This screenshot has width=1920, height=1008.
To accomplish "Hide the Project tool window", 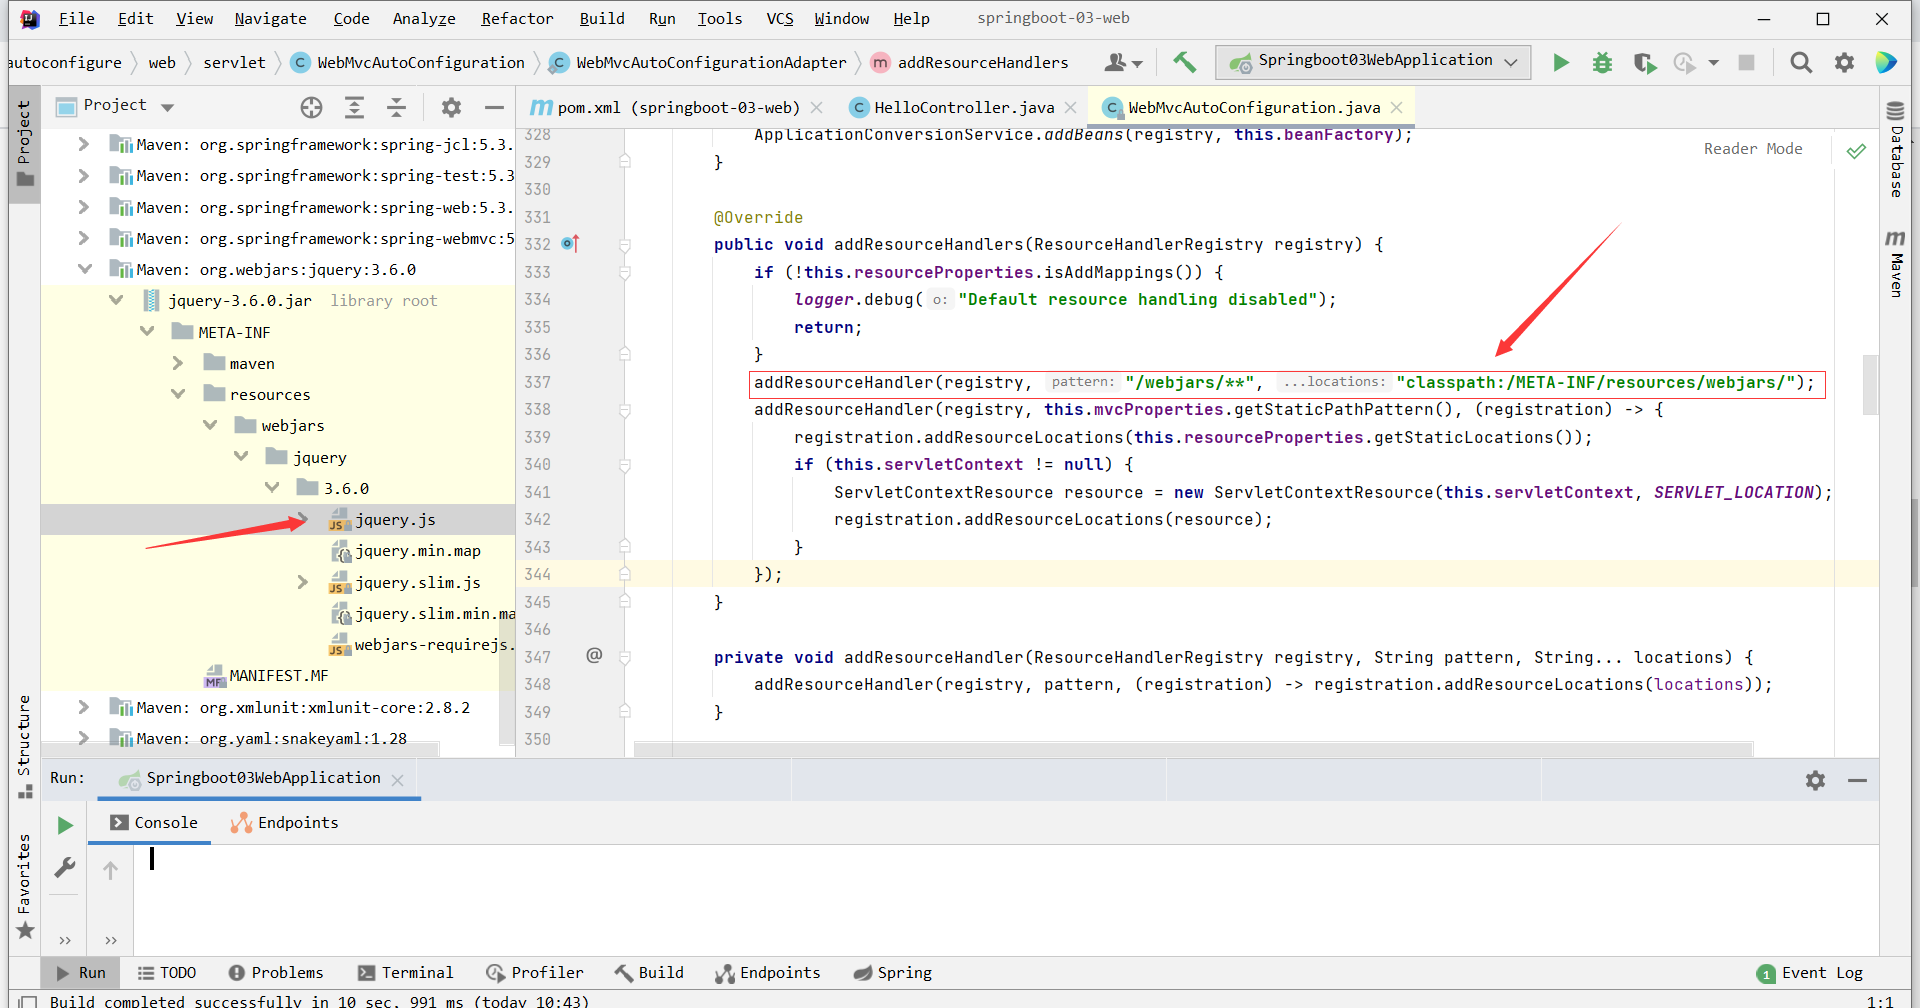I will coord(494,107).
